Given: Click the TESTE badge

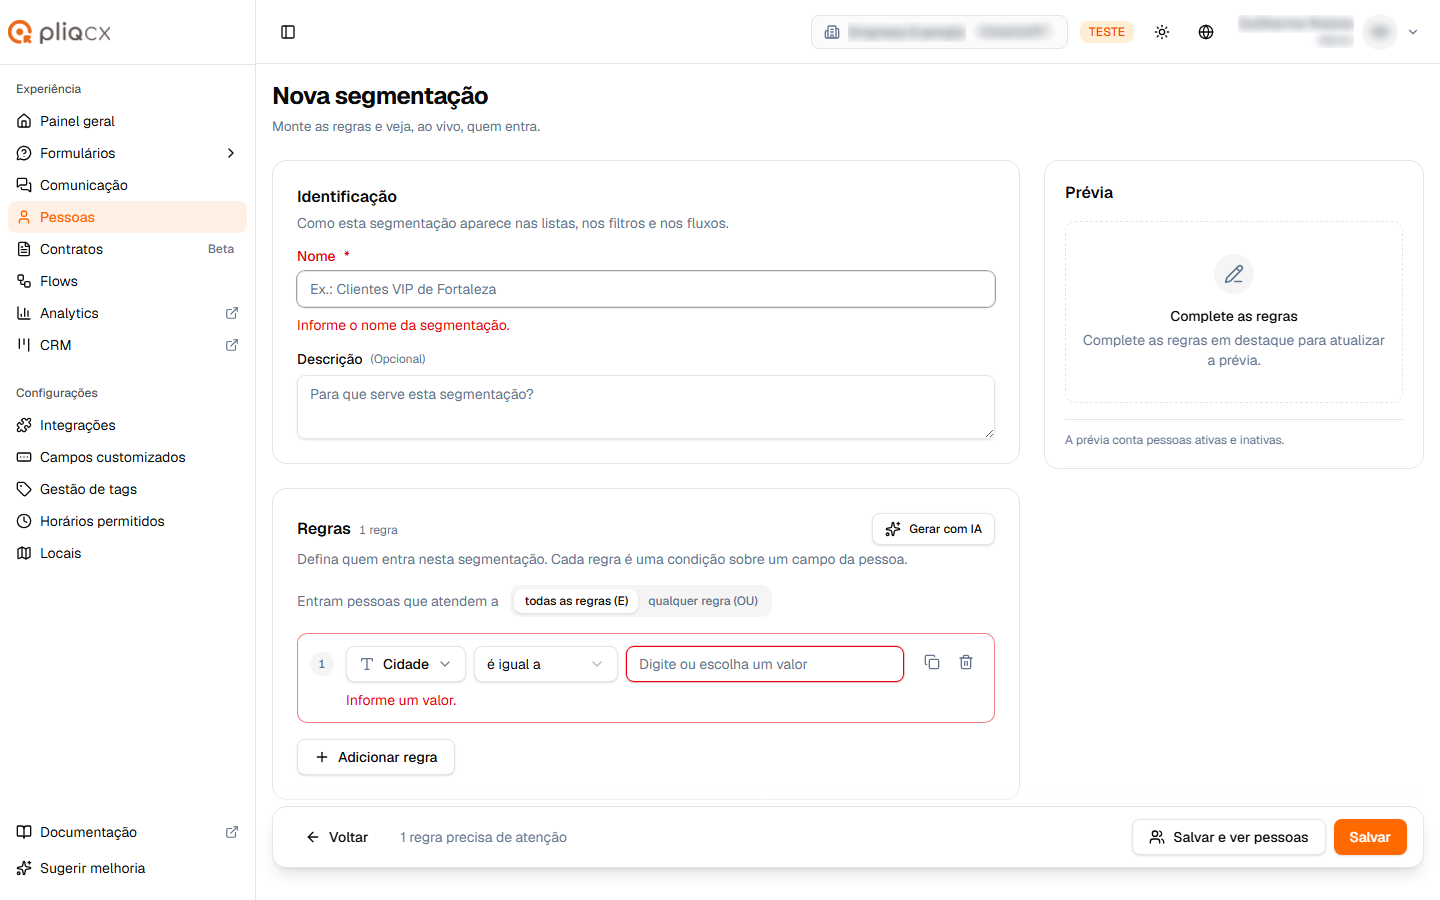Looking at the screenshot, I should 1107,32.
